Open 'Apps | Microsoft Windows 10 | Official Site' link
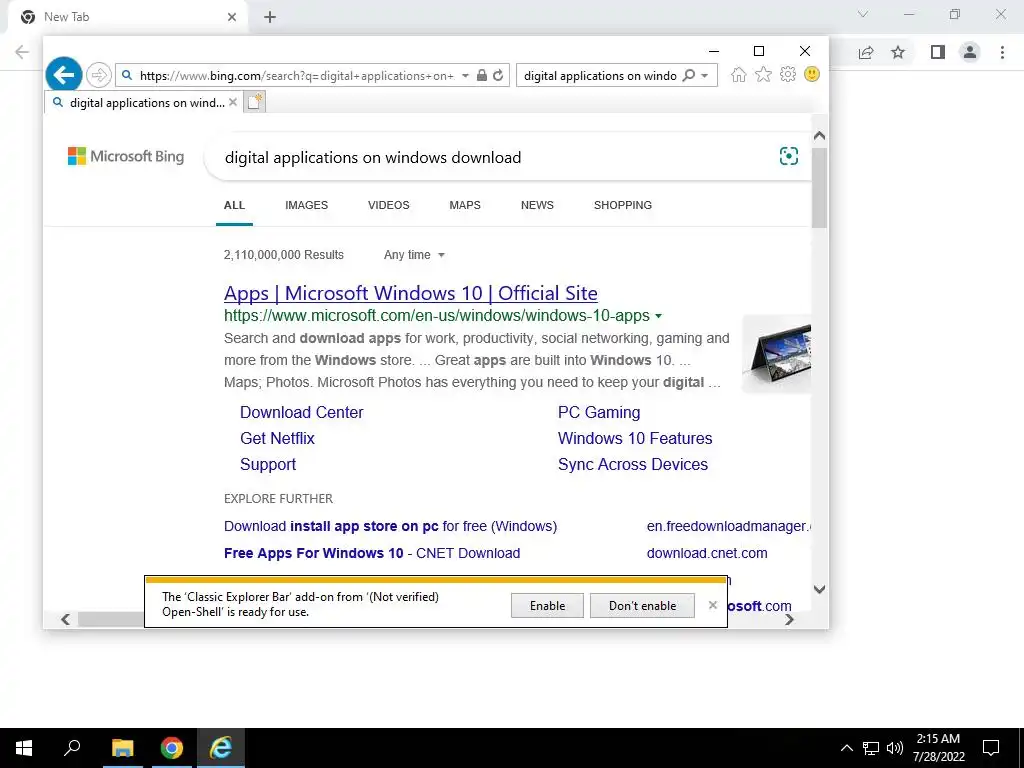The height and width of the screenshot is (768, 1024). click(x=410, y=293)
